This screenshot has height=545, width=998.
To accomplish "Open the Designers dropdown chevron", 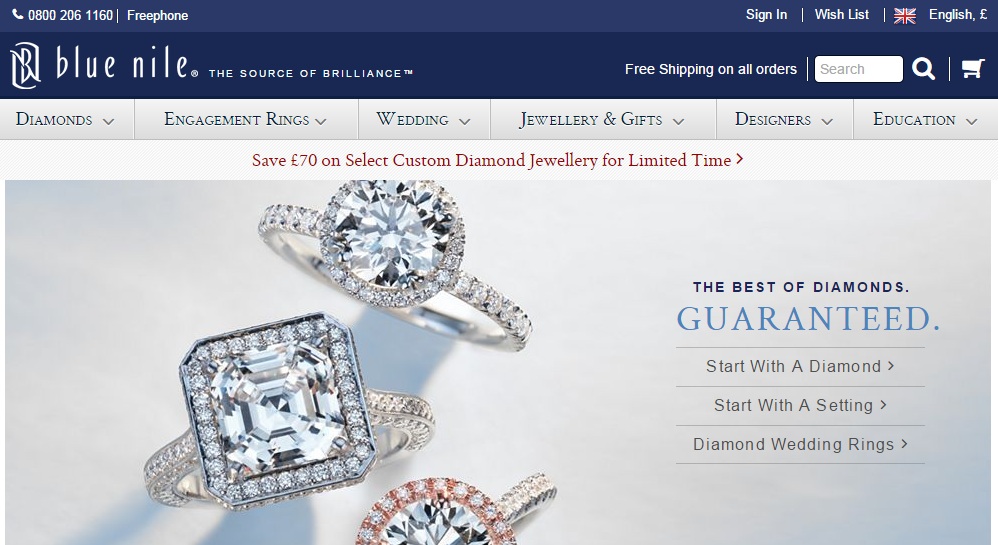I will (x=827, y=121).
